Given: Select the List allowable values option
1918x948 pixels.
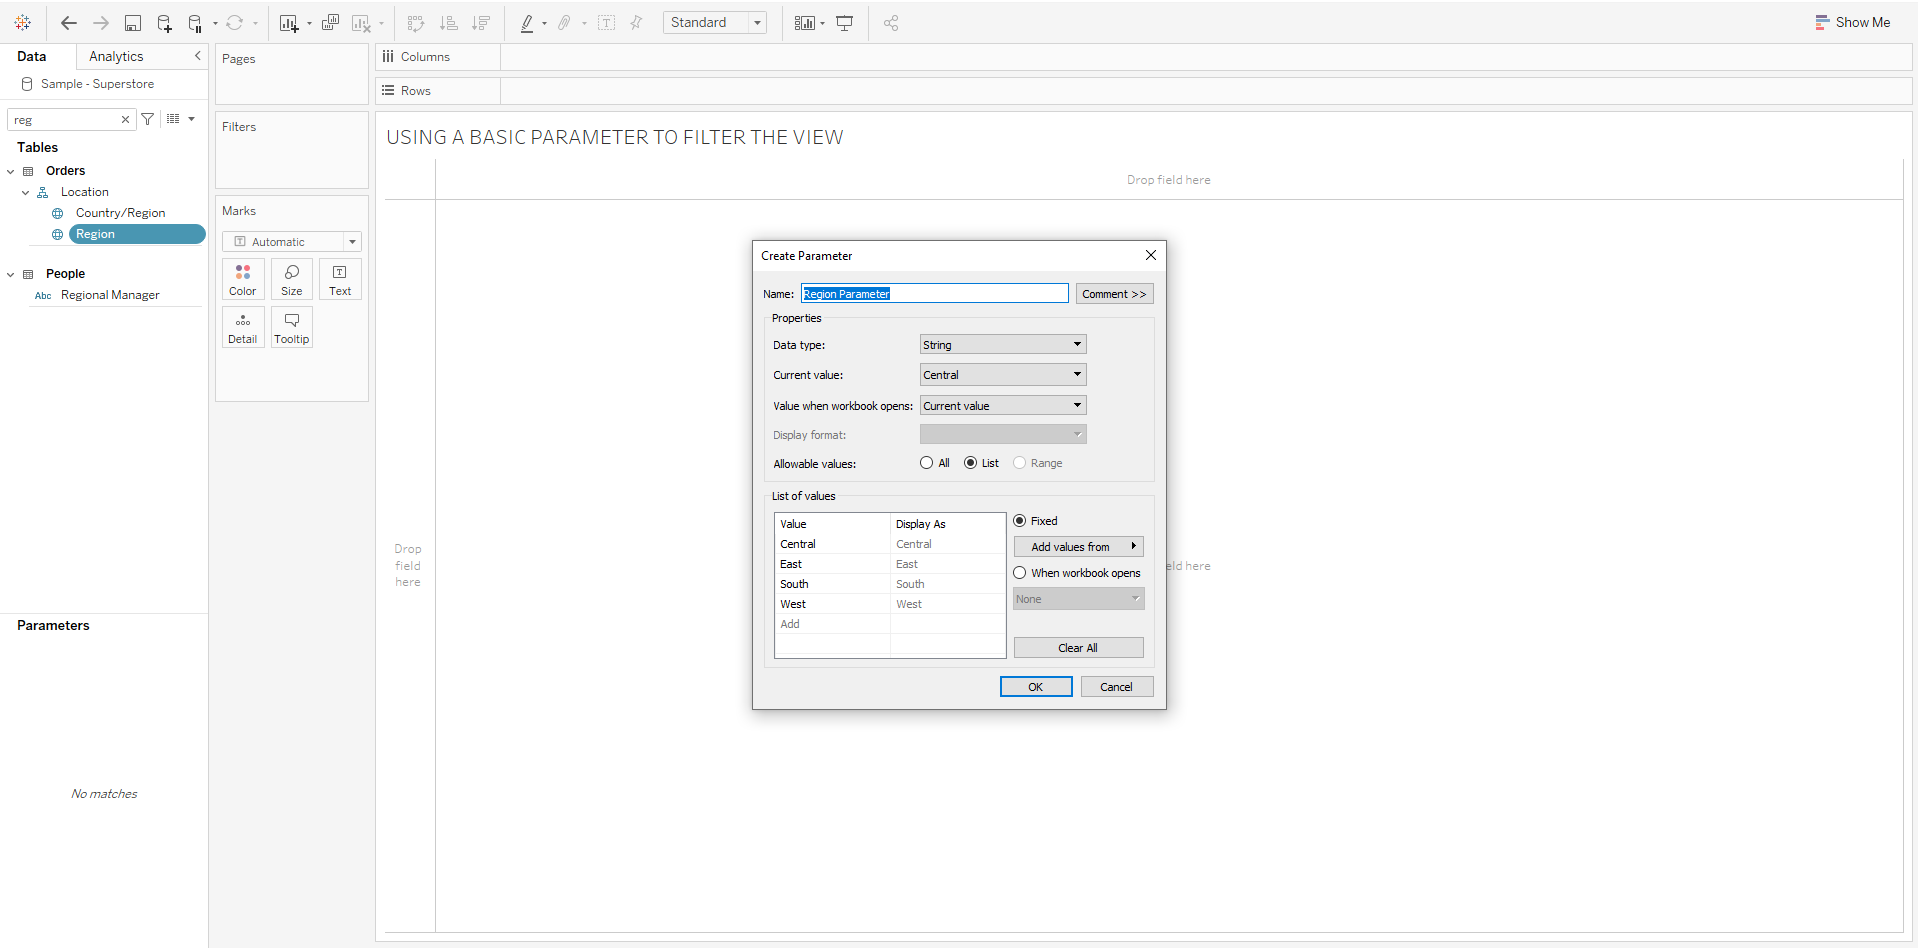Looking at the screenshot, I should (970, 463).
